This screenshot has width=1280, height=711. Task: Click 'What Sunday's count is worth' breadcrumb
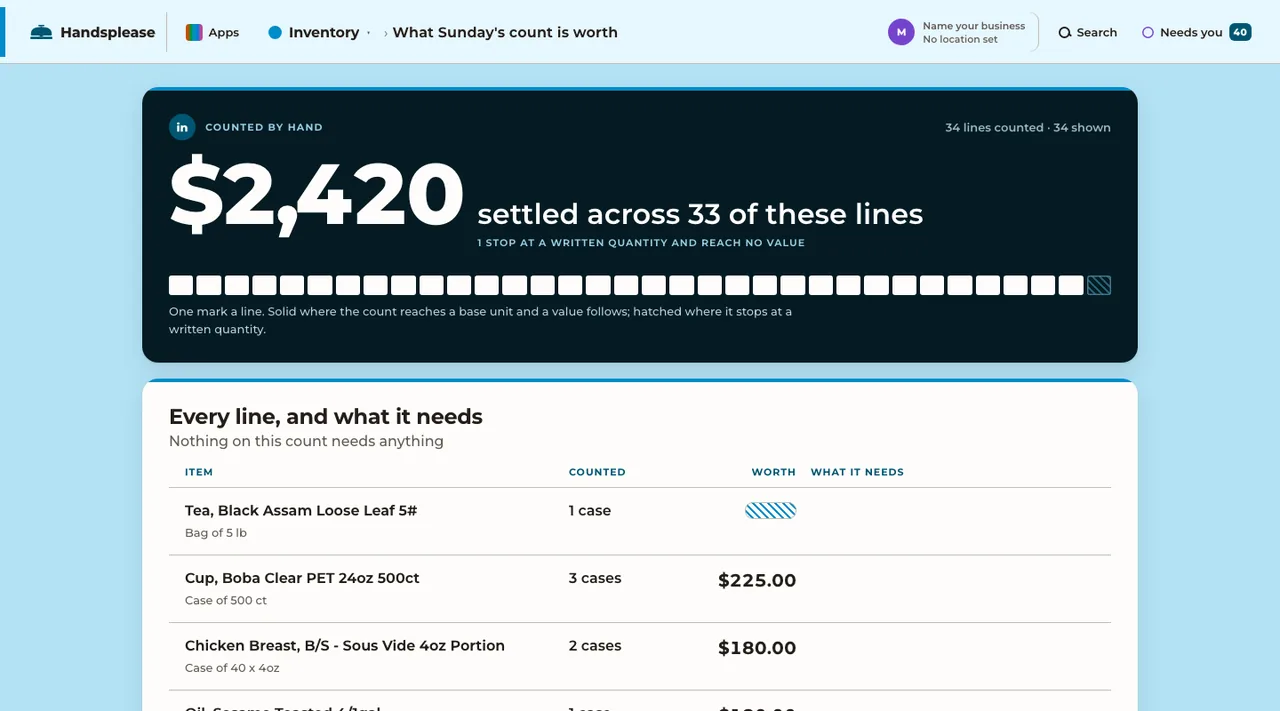pyautogui.click(x=505, y=32)
